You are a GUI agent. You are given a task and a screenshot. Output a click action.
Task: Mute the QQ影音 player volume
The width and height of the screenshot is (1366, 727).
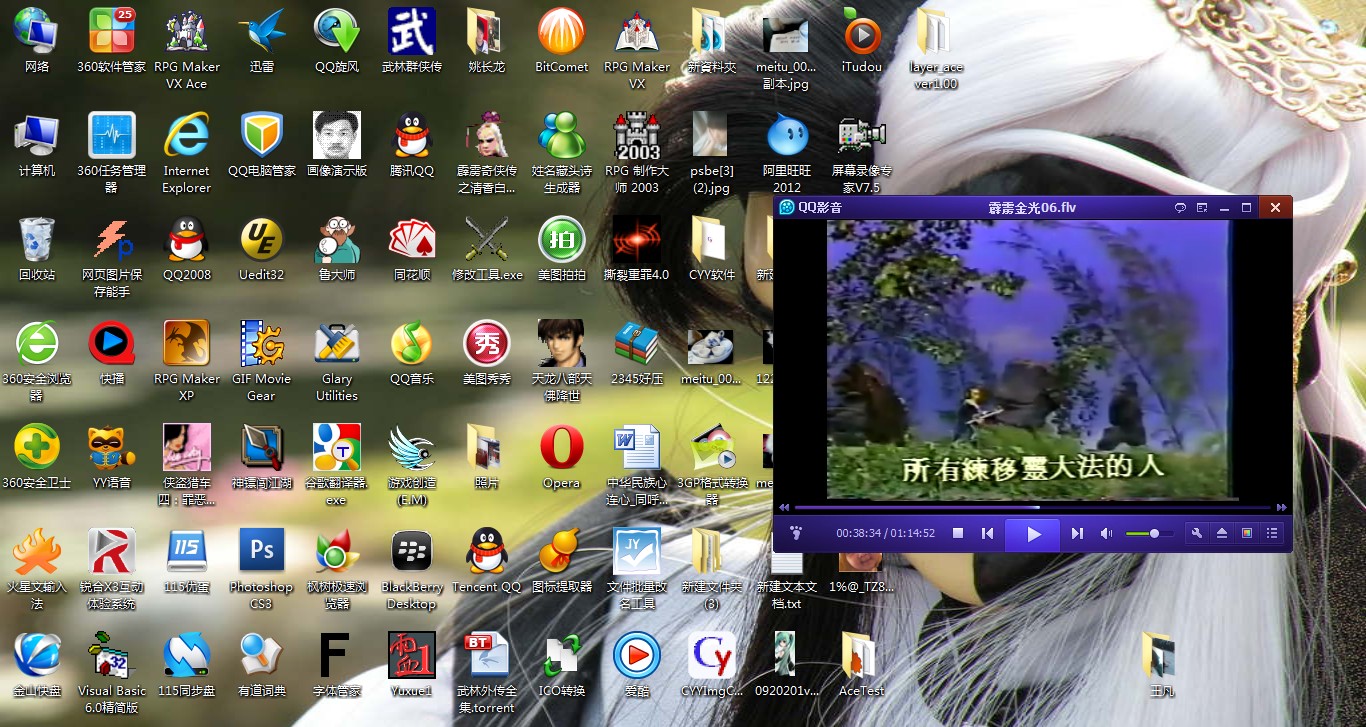click(1106, 534)
